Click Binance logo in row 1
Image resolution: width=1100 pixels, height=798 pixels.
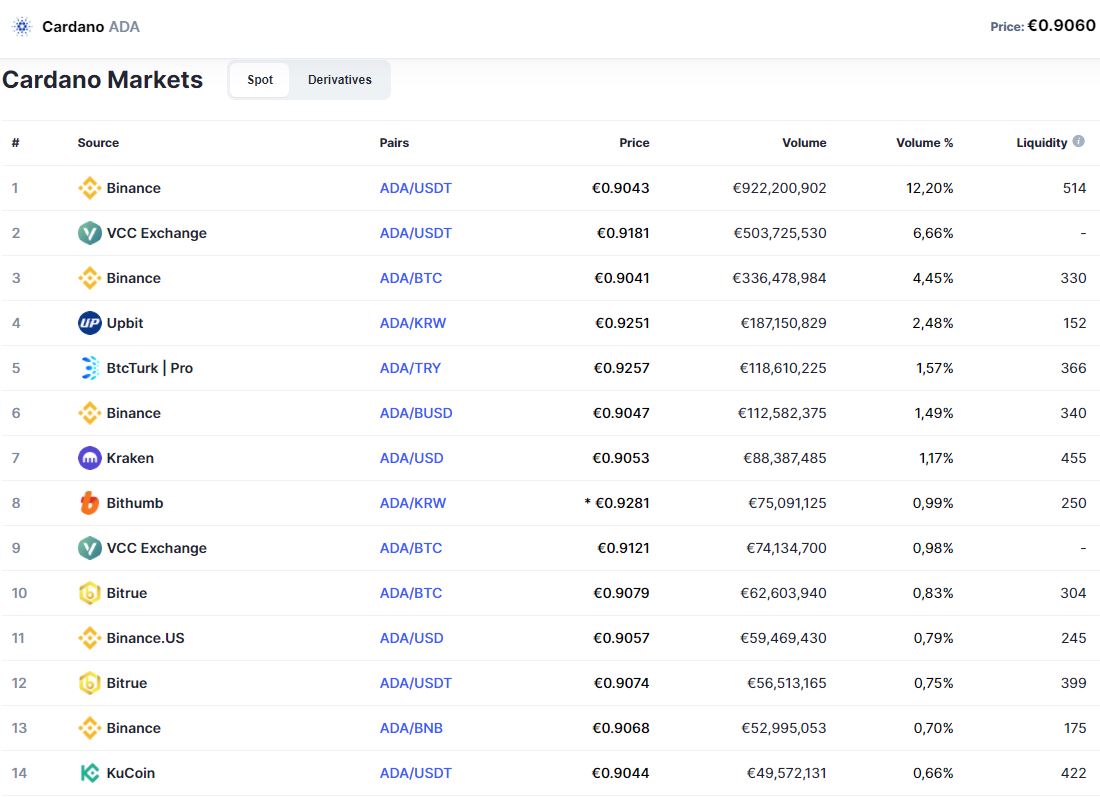90,188
